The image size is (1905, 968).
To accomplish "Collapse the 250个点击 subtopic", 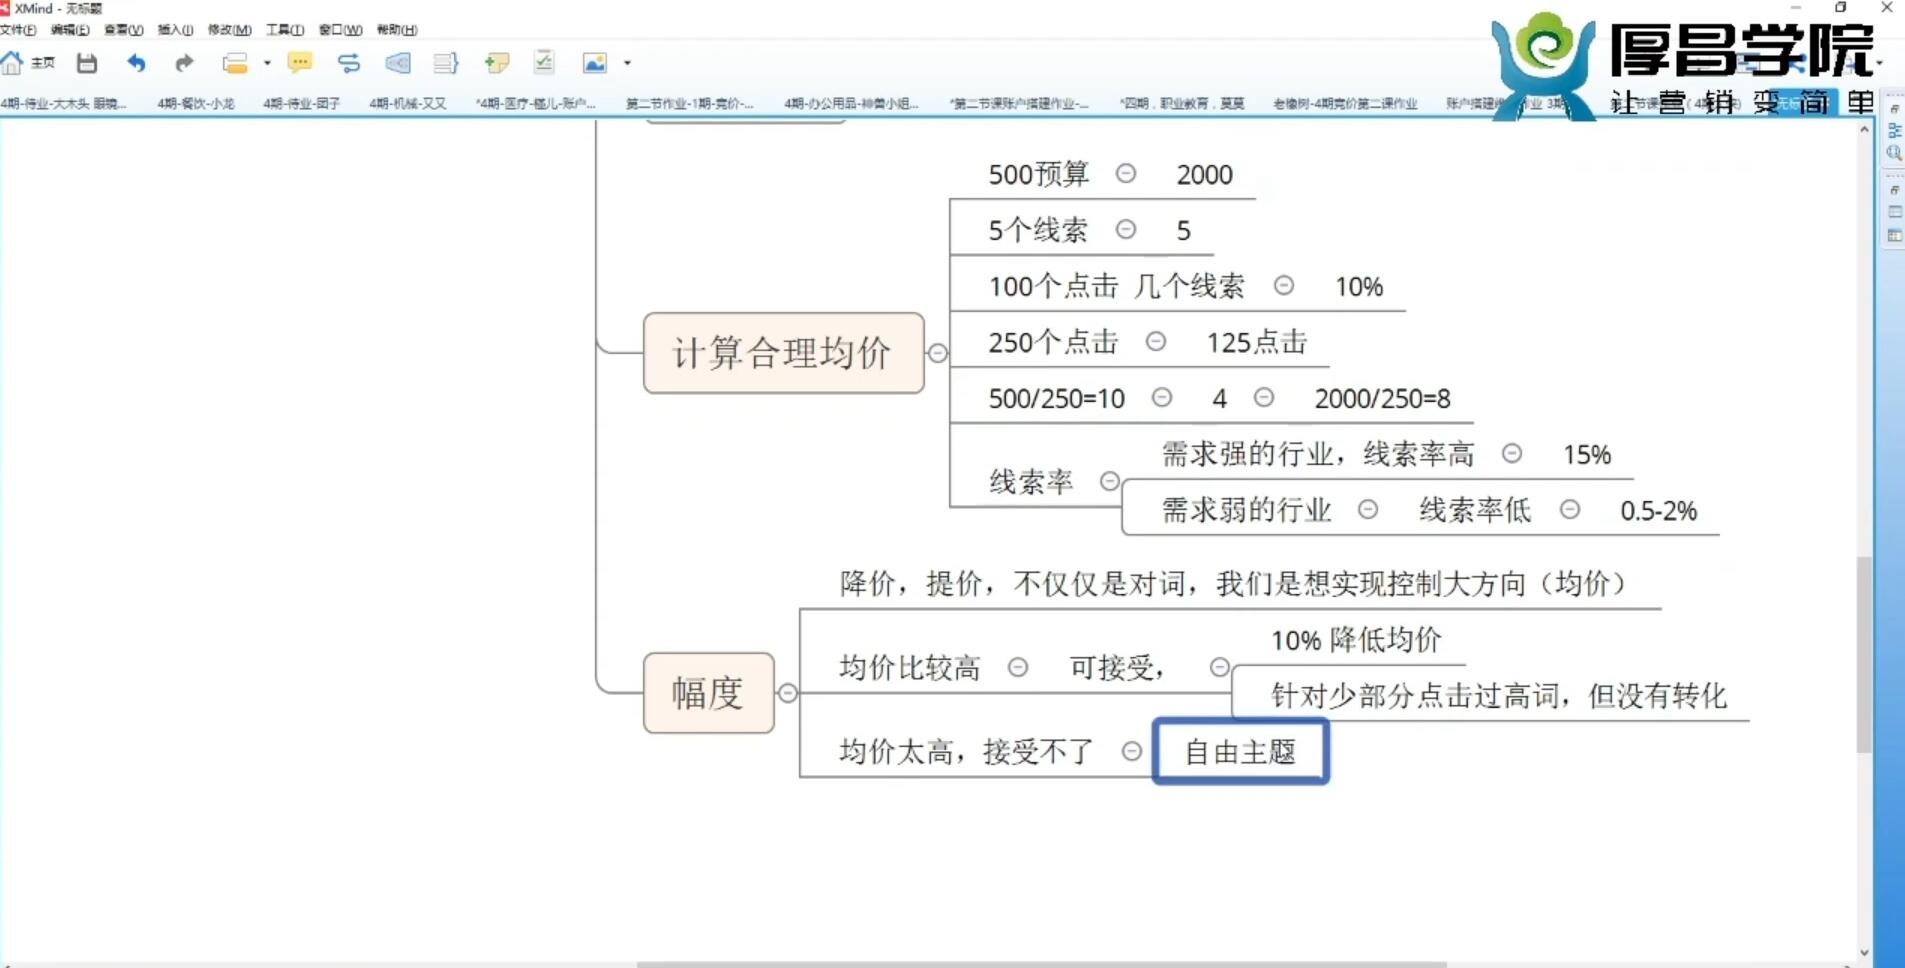I will [1156, 341].
